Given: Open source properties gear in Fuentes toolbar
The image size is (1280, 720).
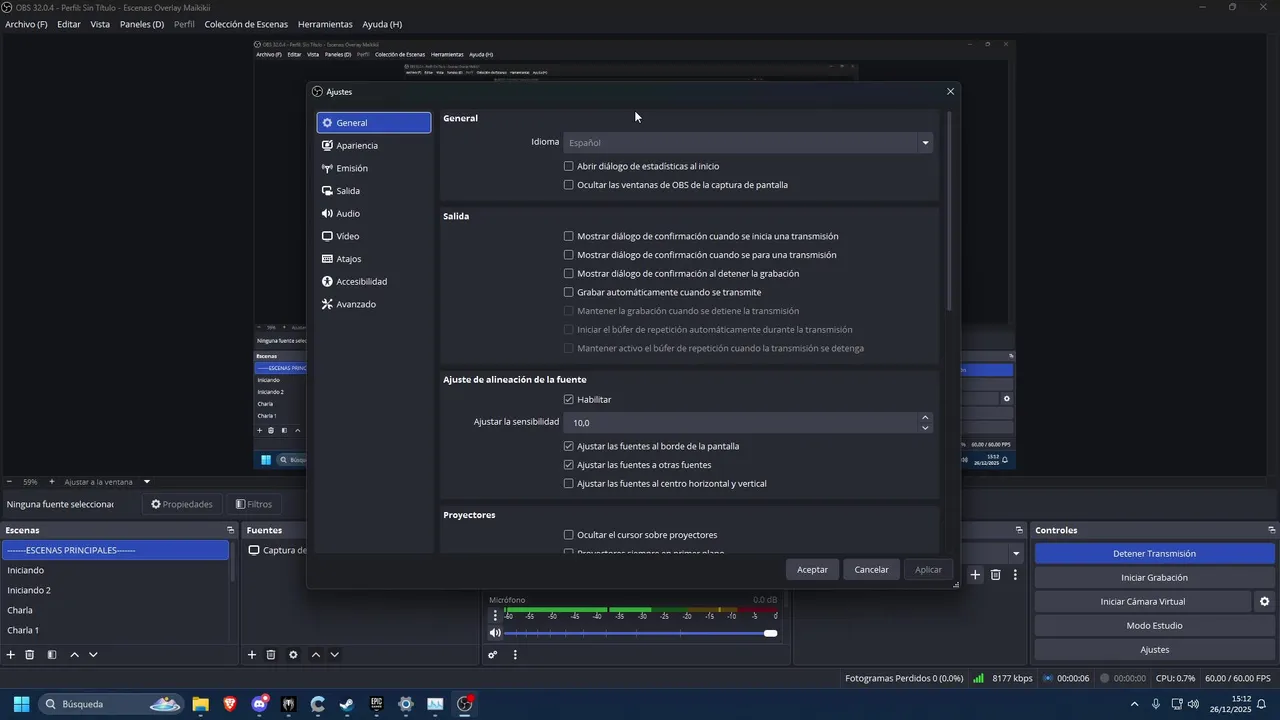Looking at the screenshot, I should click(293, 655).
